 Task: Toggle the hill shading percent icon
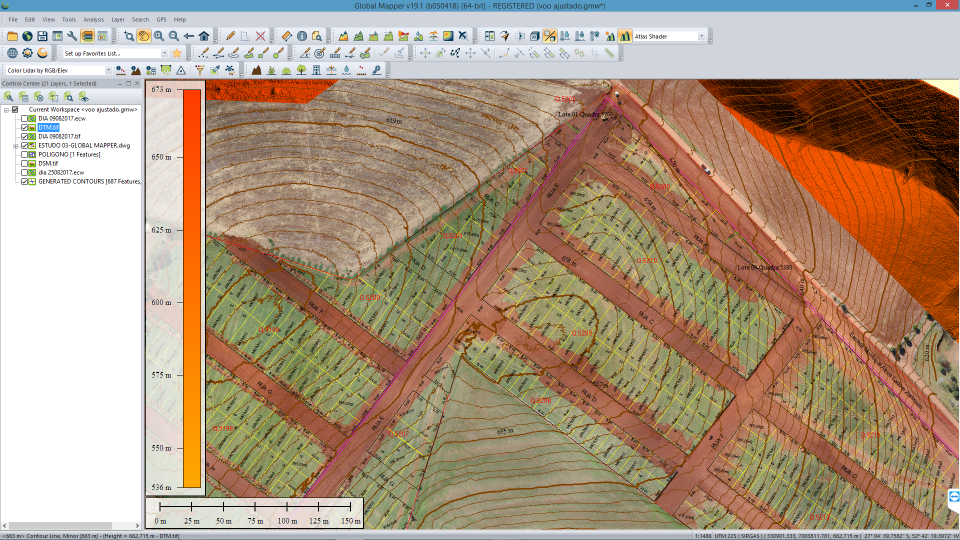click(550, 36)
